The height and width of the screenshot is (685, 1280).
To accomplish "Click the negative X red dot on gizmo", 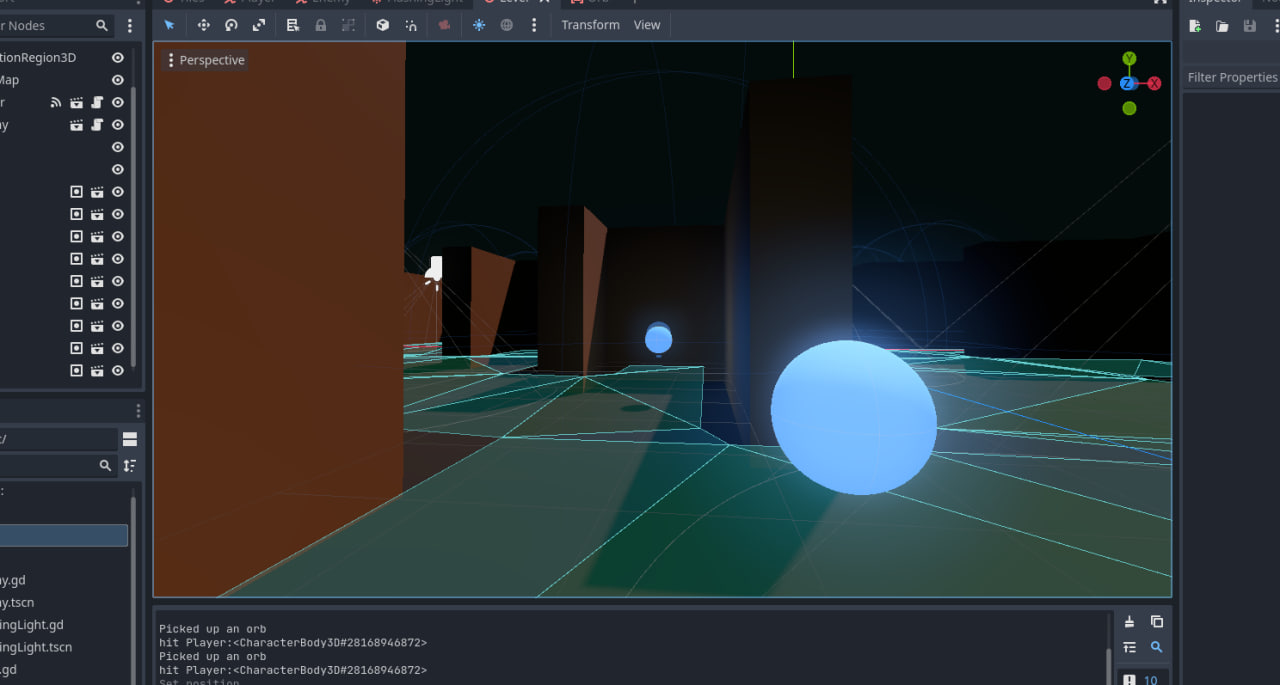I will coord(1104,84).
